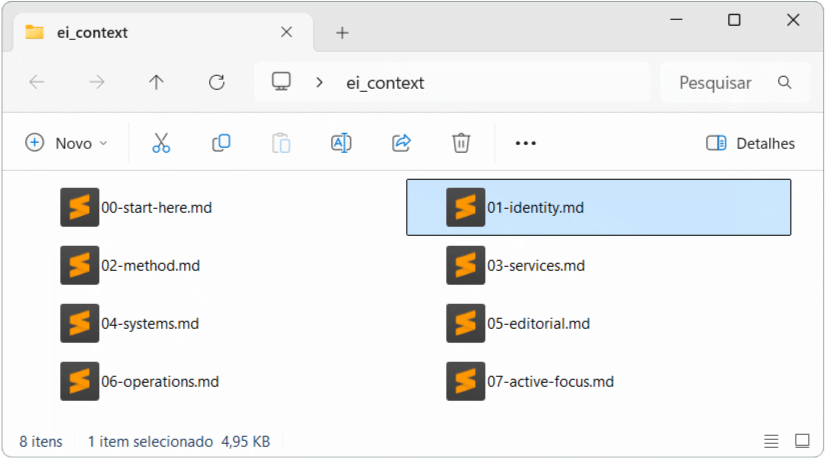This screenshot has height=458, width=825.
Task: Open the Novo dropdown menu
Action: click(66, 143)
